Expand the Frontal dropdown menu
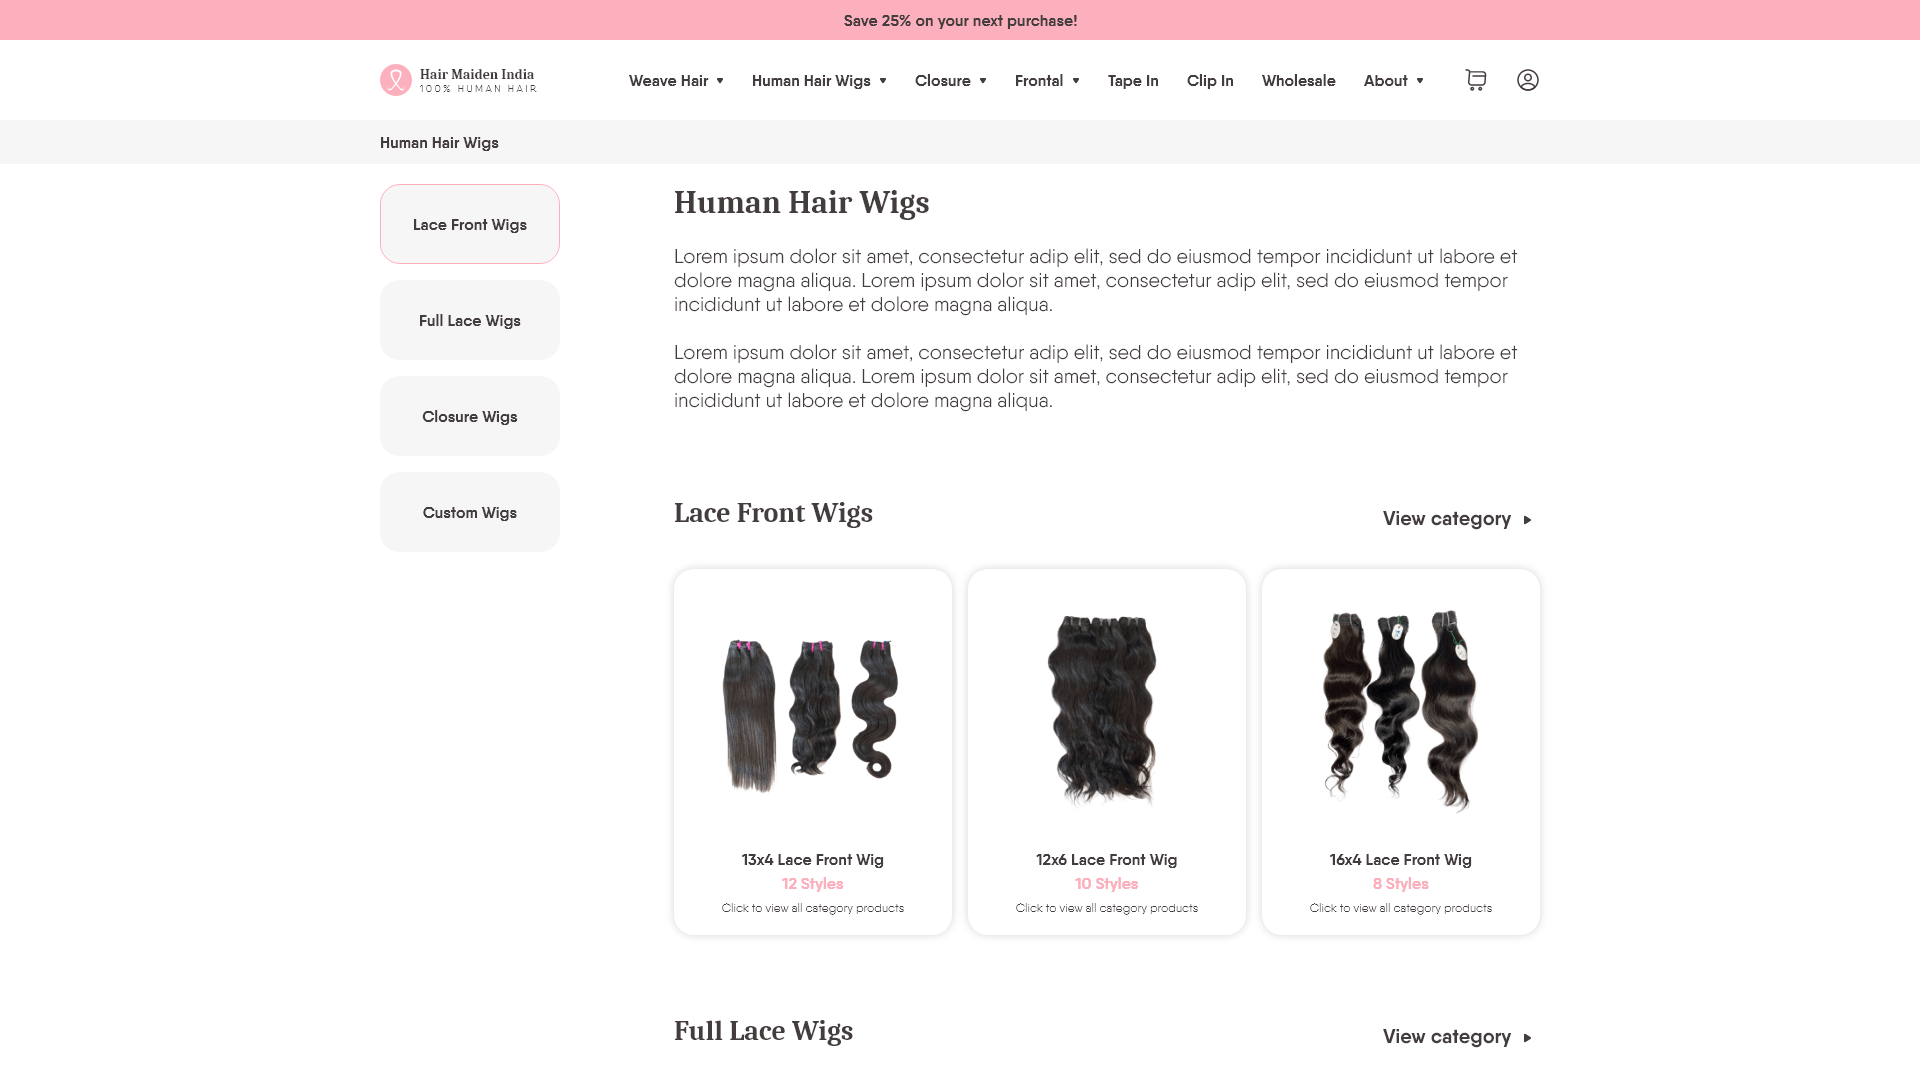This screenshot has width=1920, height=1080. pos(1047,81)
